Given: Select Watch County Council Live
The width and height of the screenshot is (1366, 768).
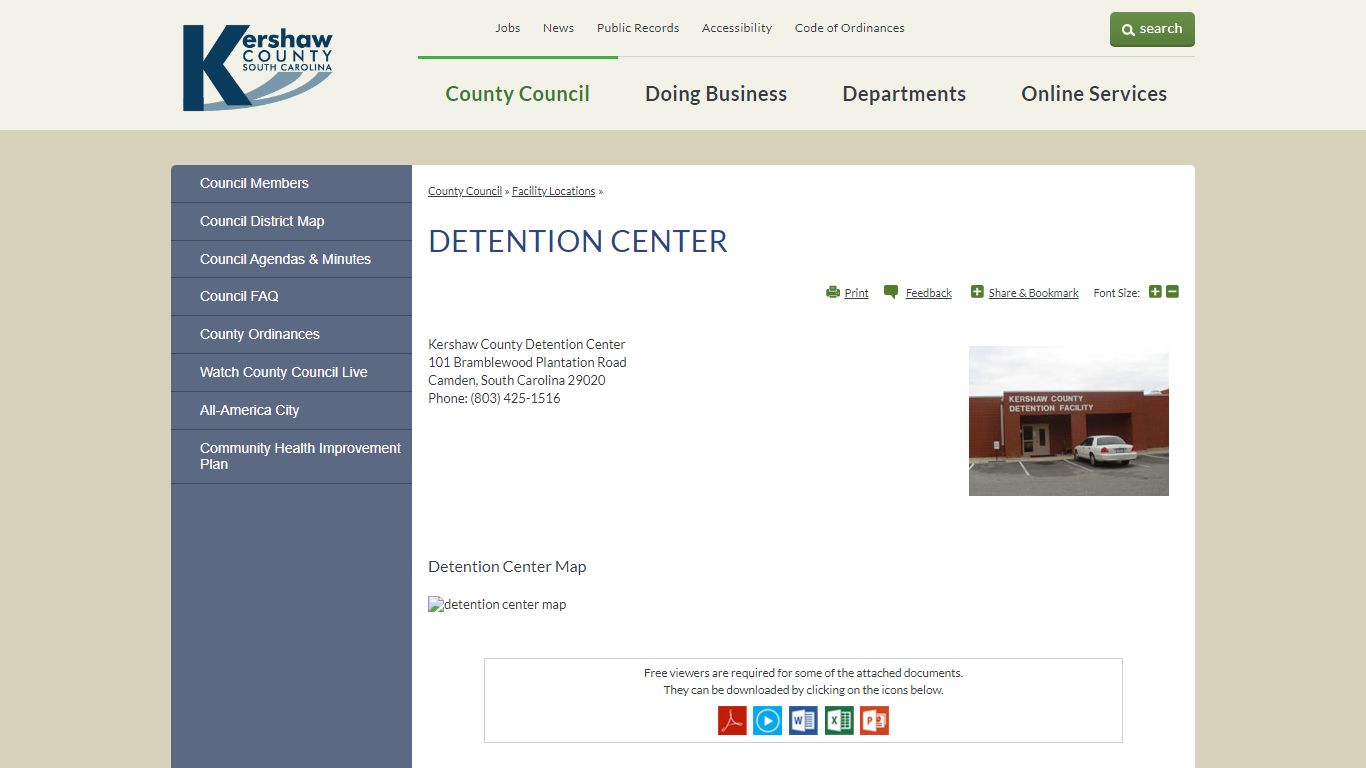Looking at the screenshot, I should (x=291, y=373).
